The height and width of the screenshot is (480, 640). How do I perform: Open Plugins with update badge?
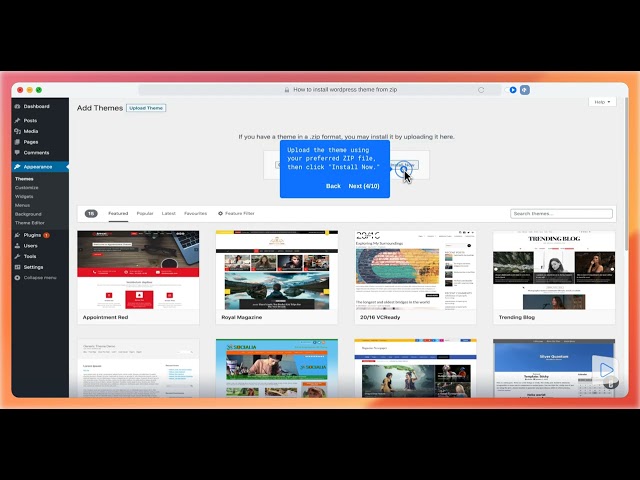click(x=32, y=235)
